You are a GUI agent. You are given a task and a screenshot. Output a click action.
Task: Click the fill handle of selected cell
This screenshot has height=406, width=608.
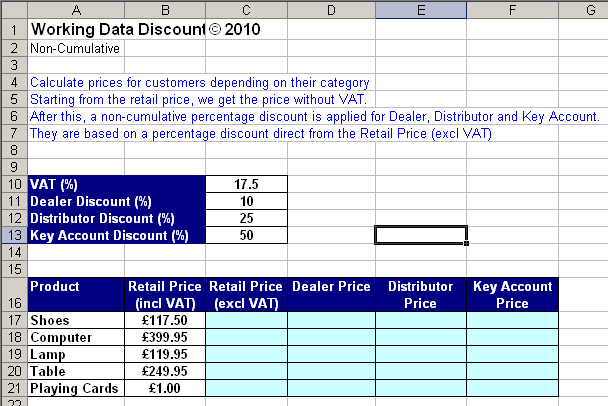click(466, 244)
